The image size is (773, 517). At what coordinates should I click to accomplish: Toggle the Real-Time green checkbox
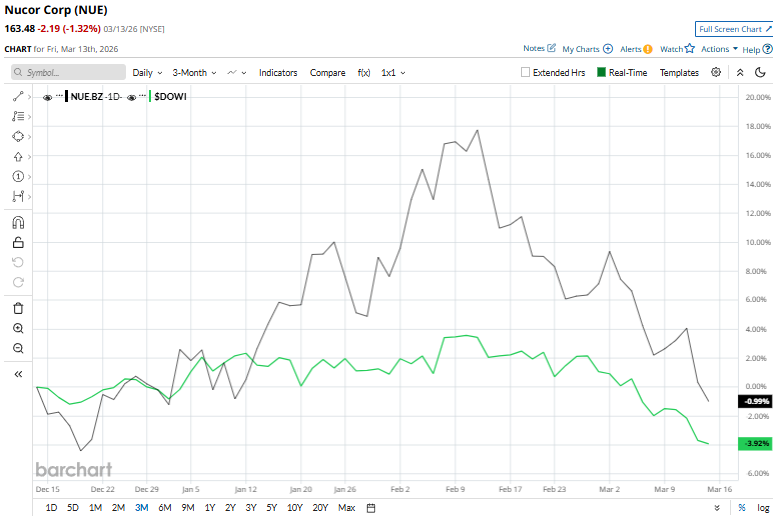pyautogui.click(x=601, y=72)
